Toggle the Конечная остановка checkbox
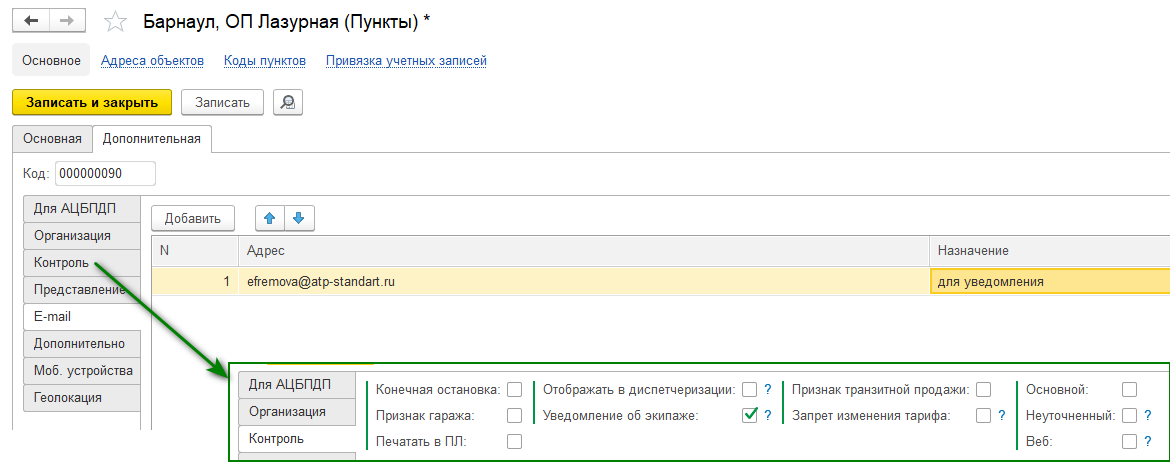 515,389
